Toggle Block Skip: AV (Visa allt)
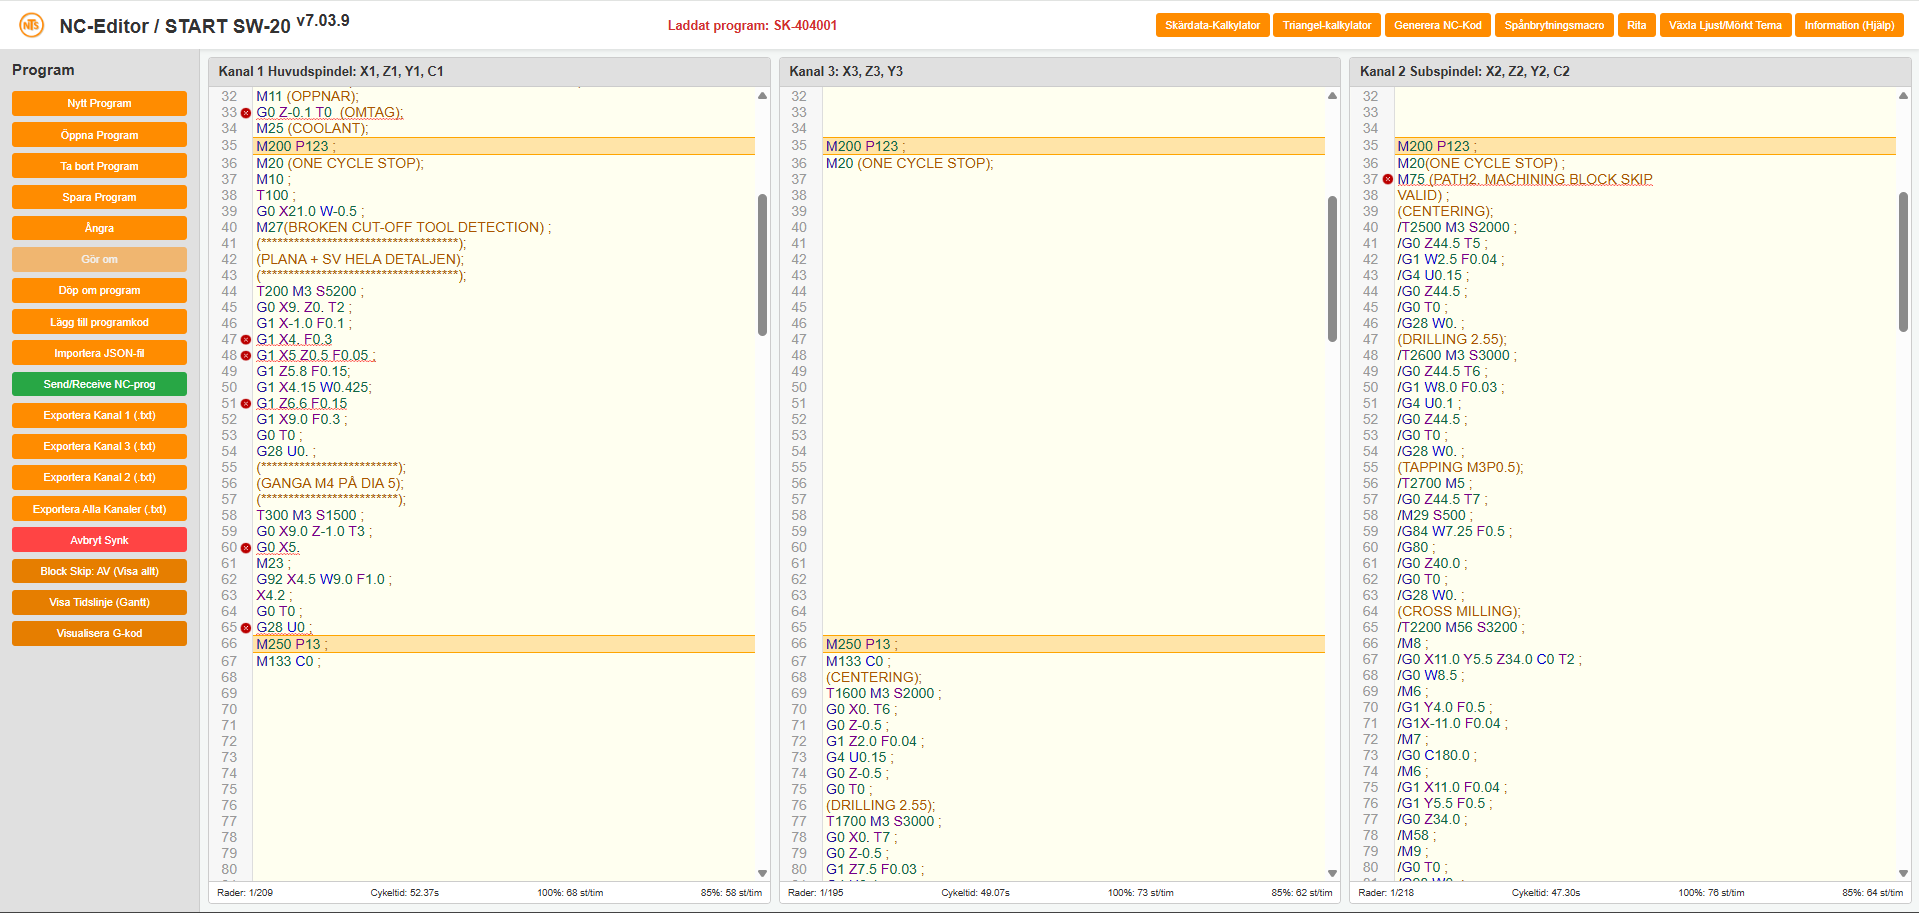Screen dimensions: 1919x913 (99, 571)
